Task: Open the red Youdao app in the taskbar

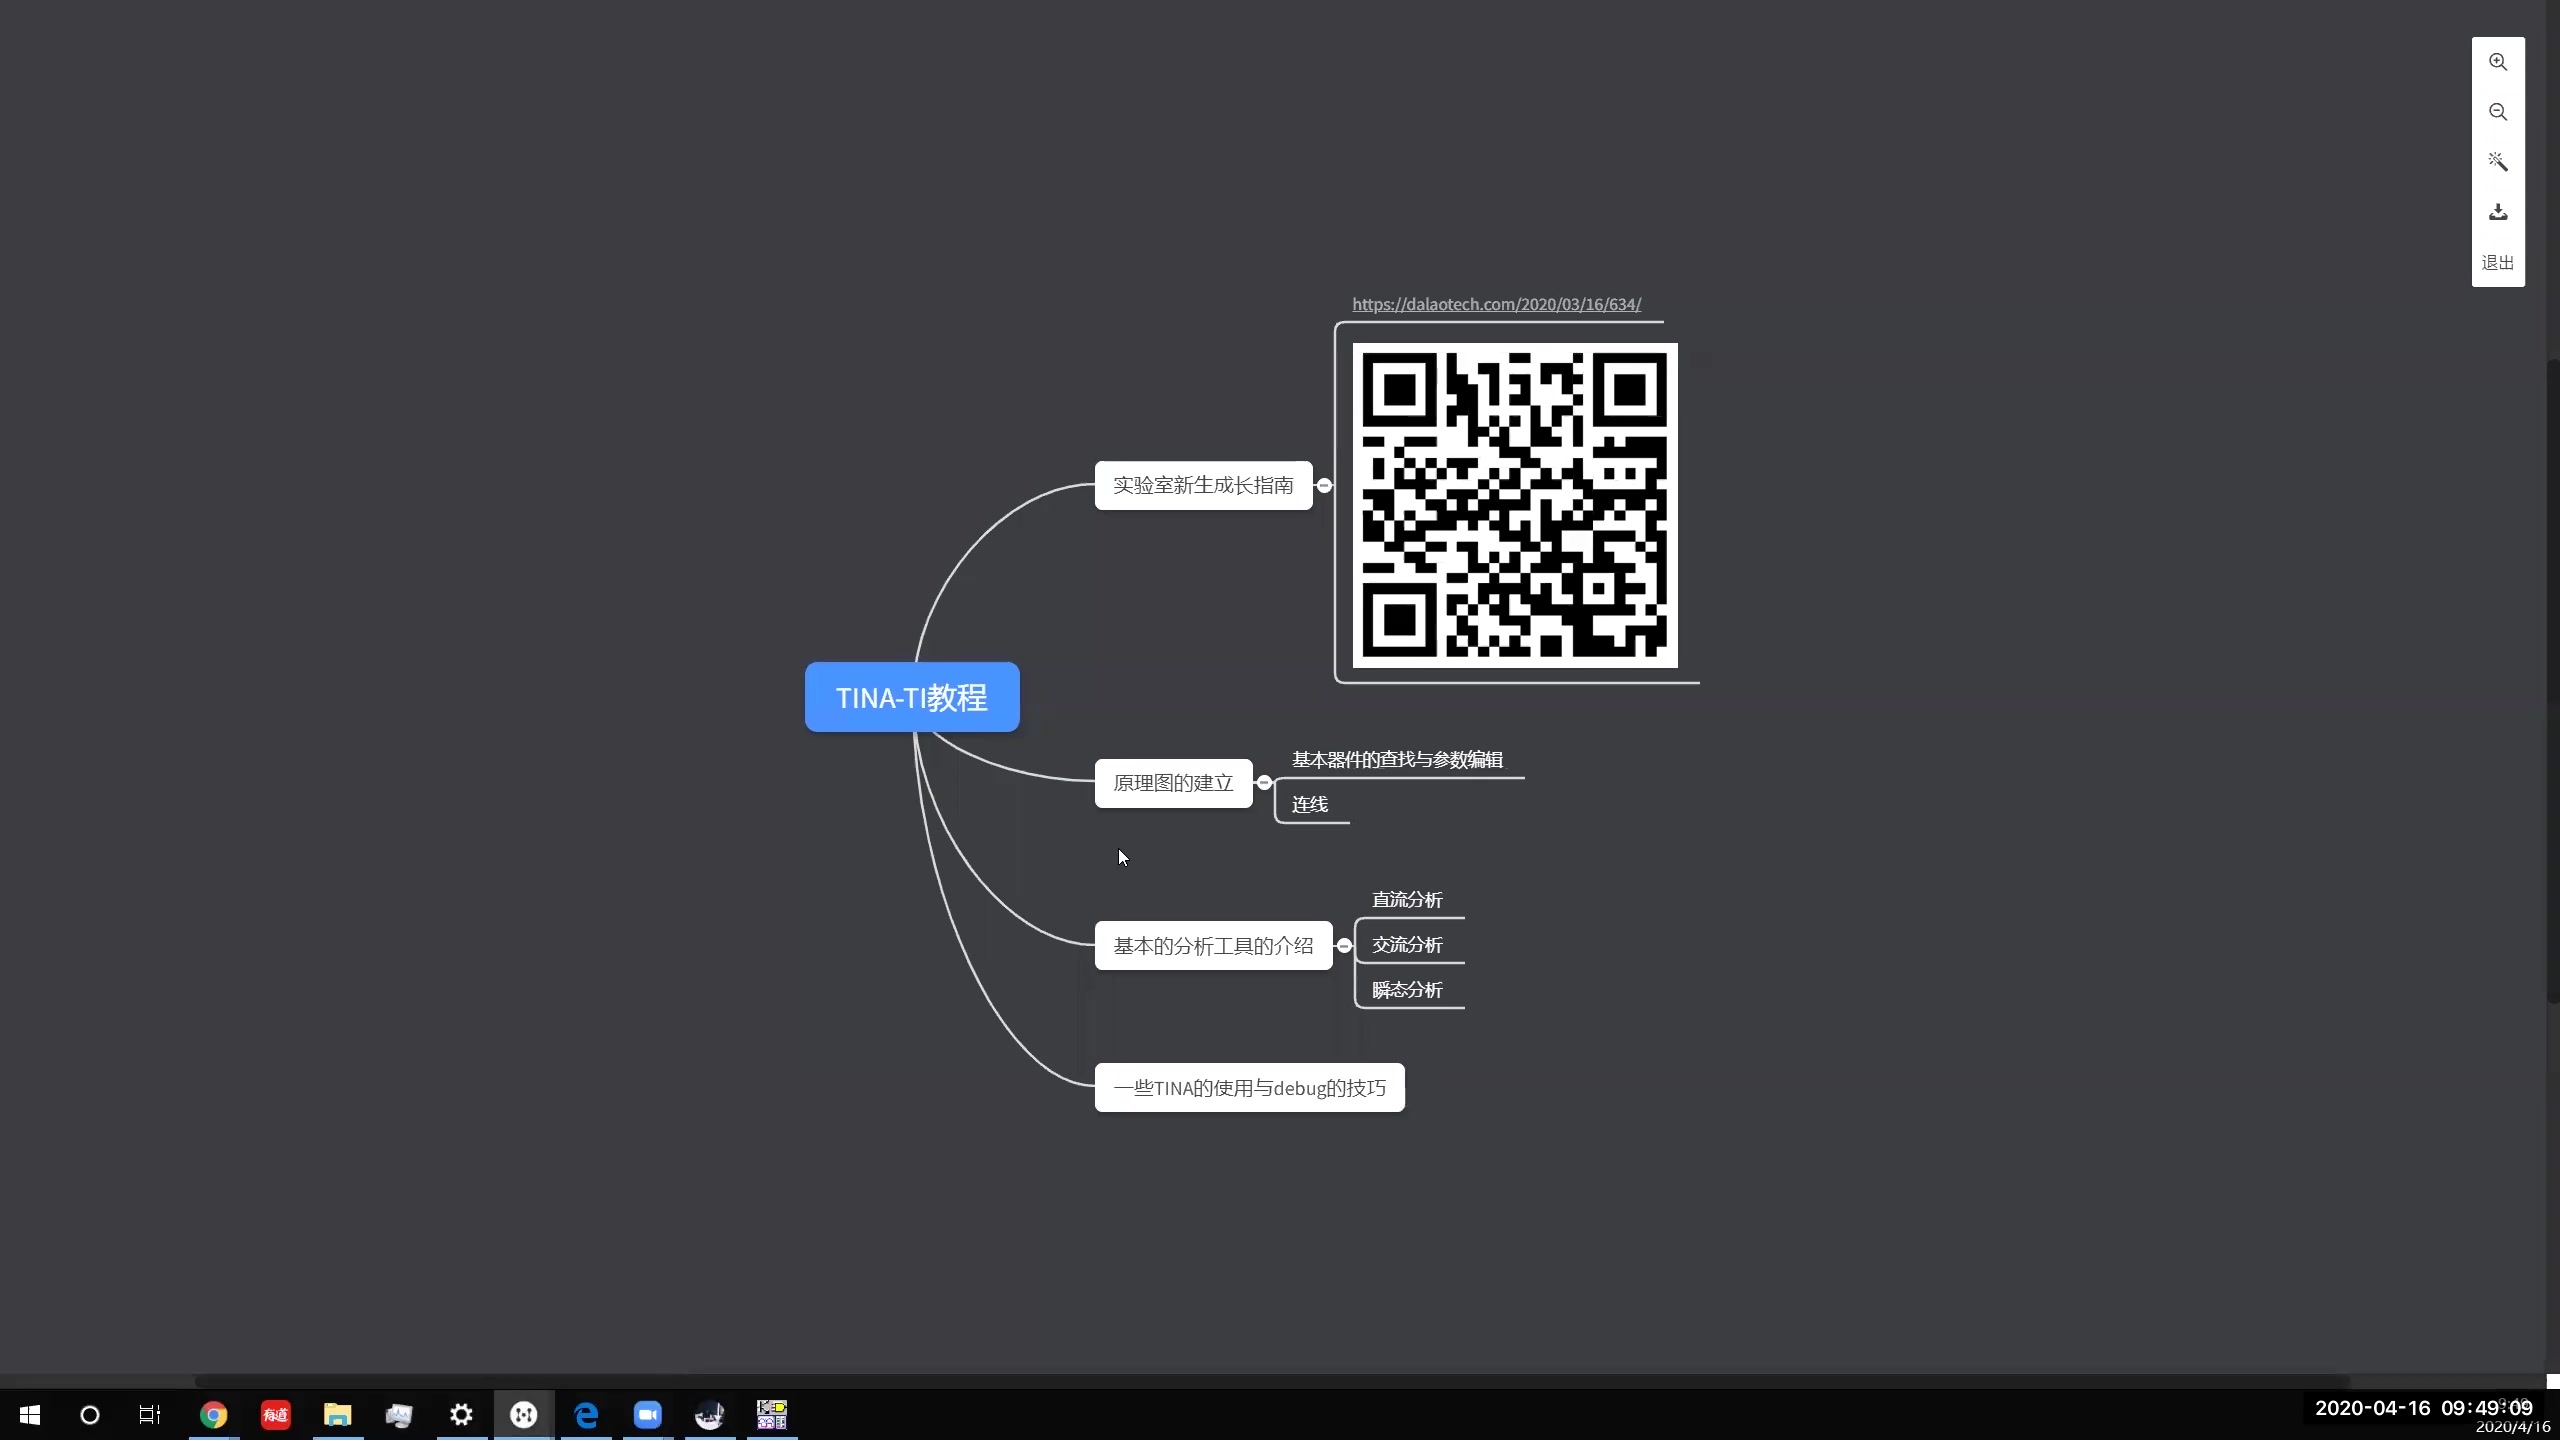Action: pyautogui.click(x=275, y=1415)
